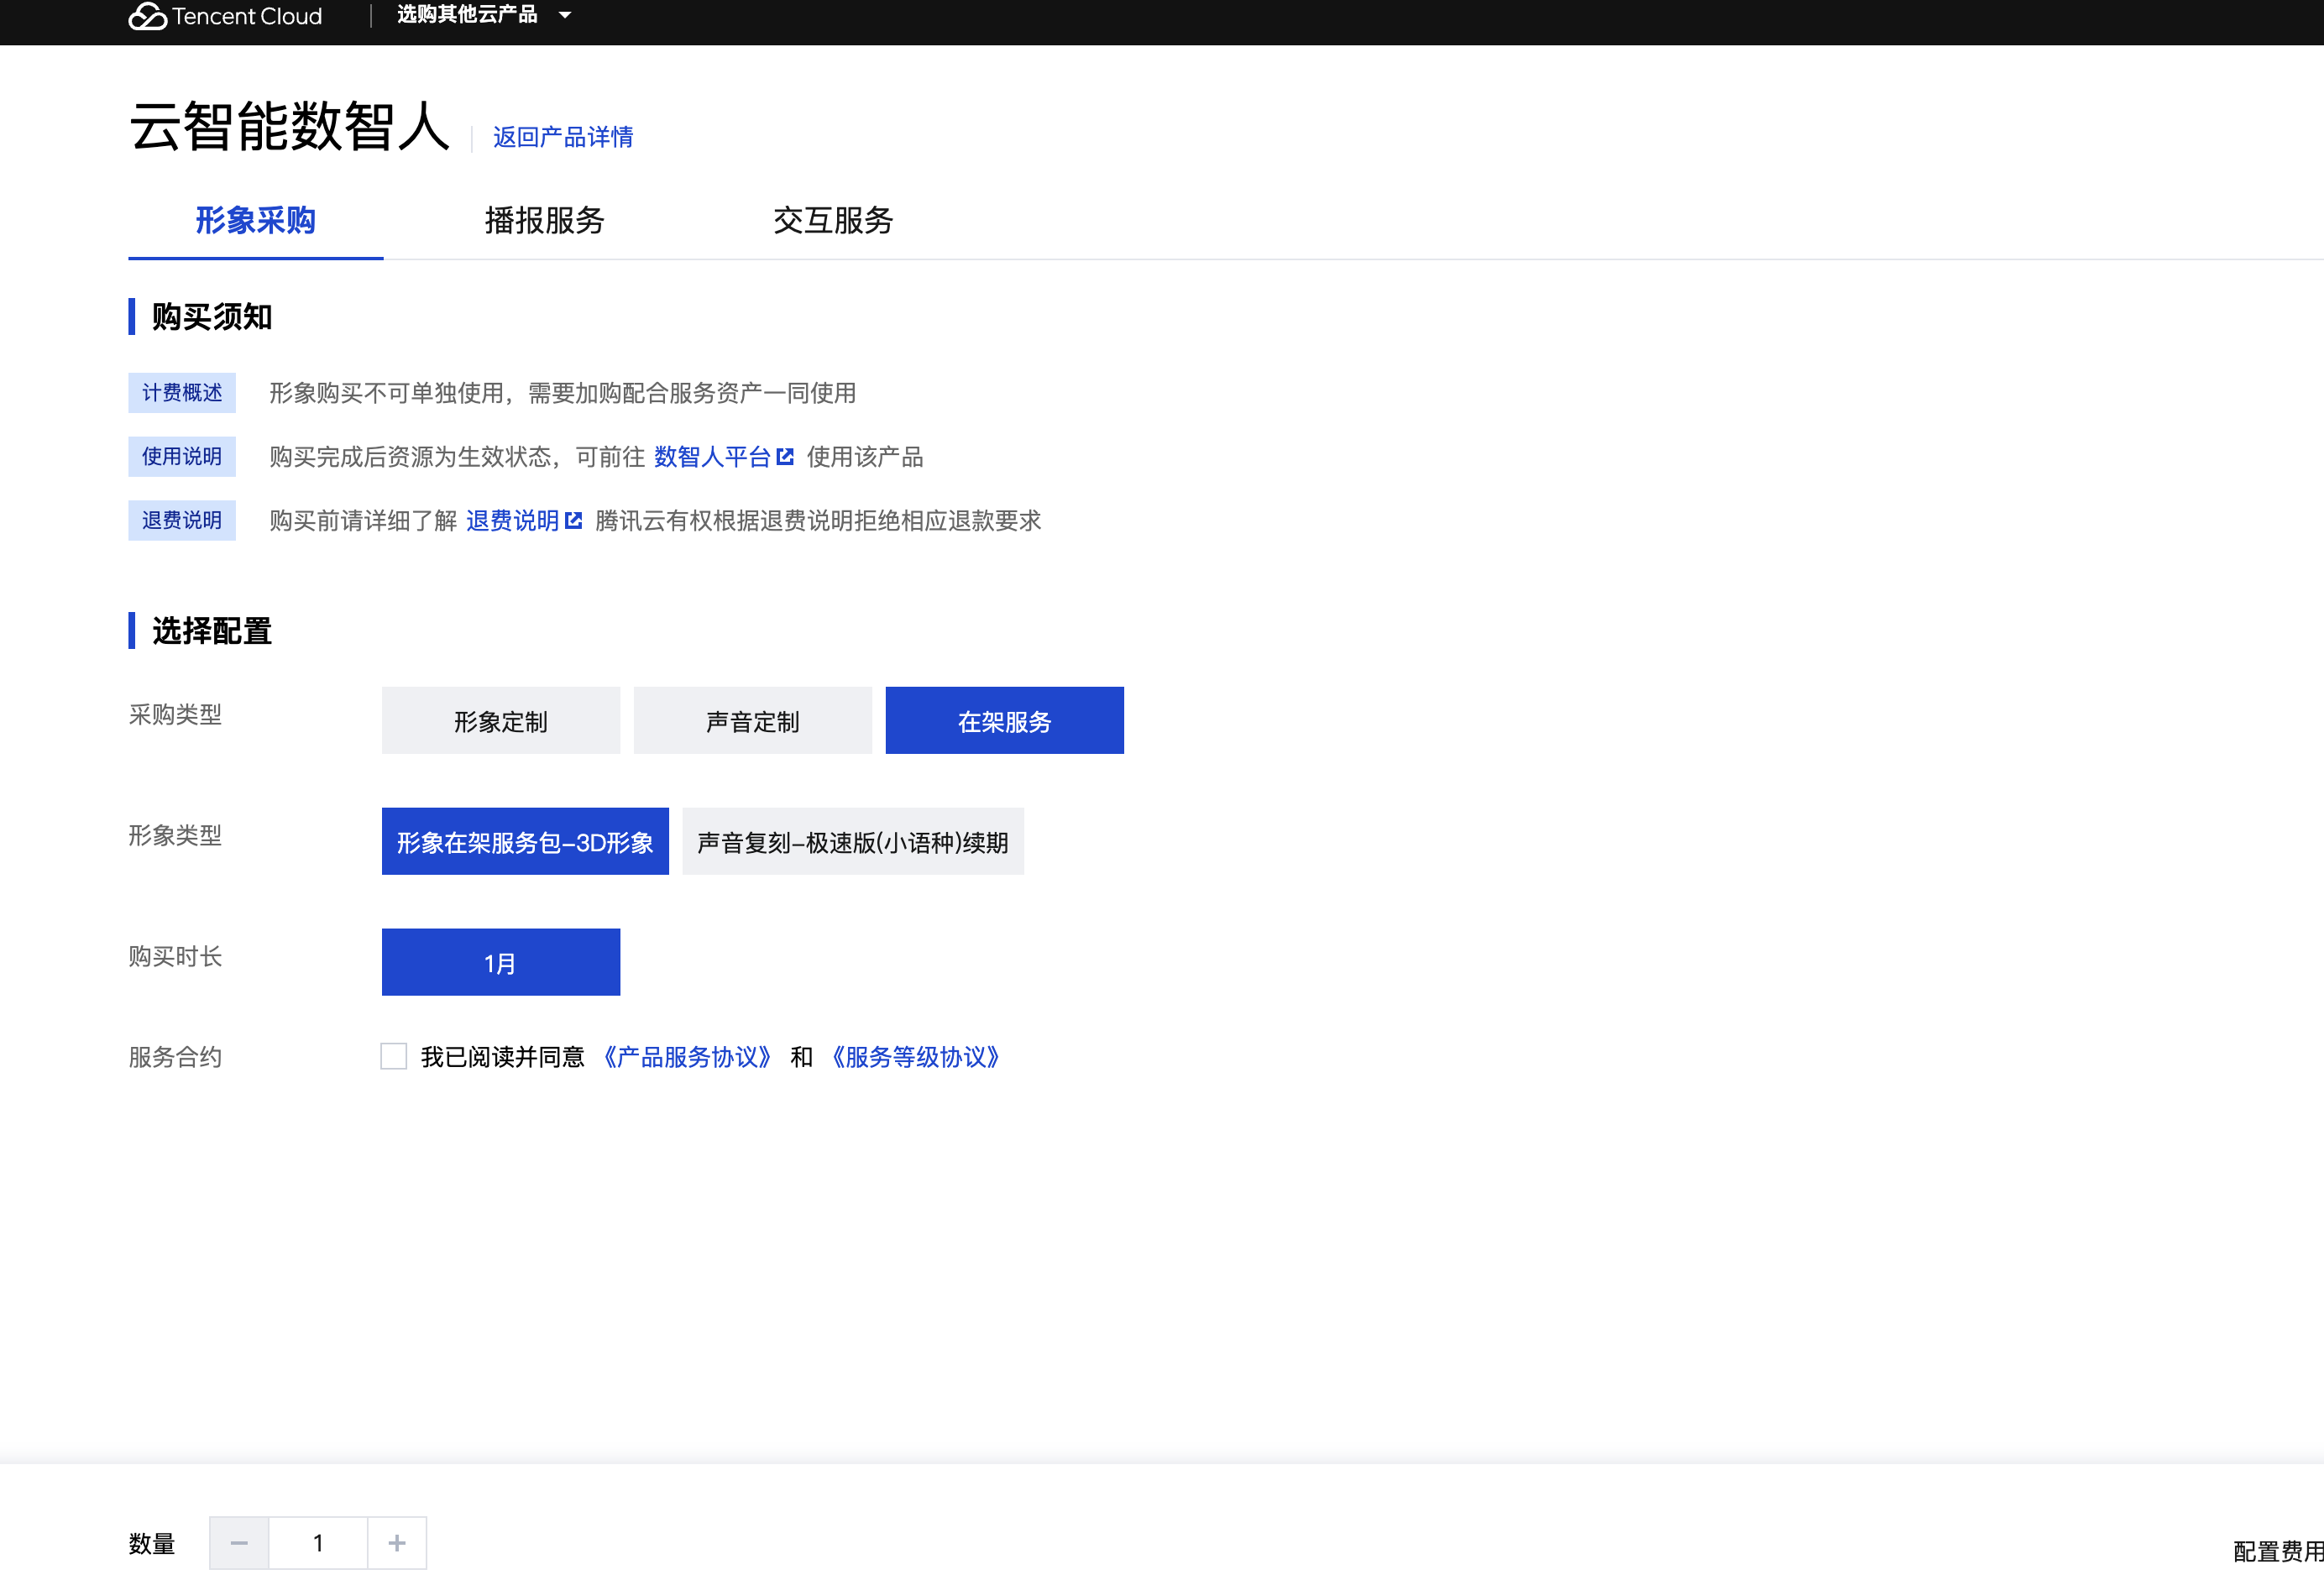2324x1580 pixels.
Task: Select 声音定制 purchase type
Action: (752, 721)
